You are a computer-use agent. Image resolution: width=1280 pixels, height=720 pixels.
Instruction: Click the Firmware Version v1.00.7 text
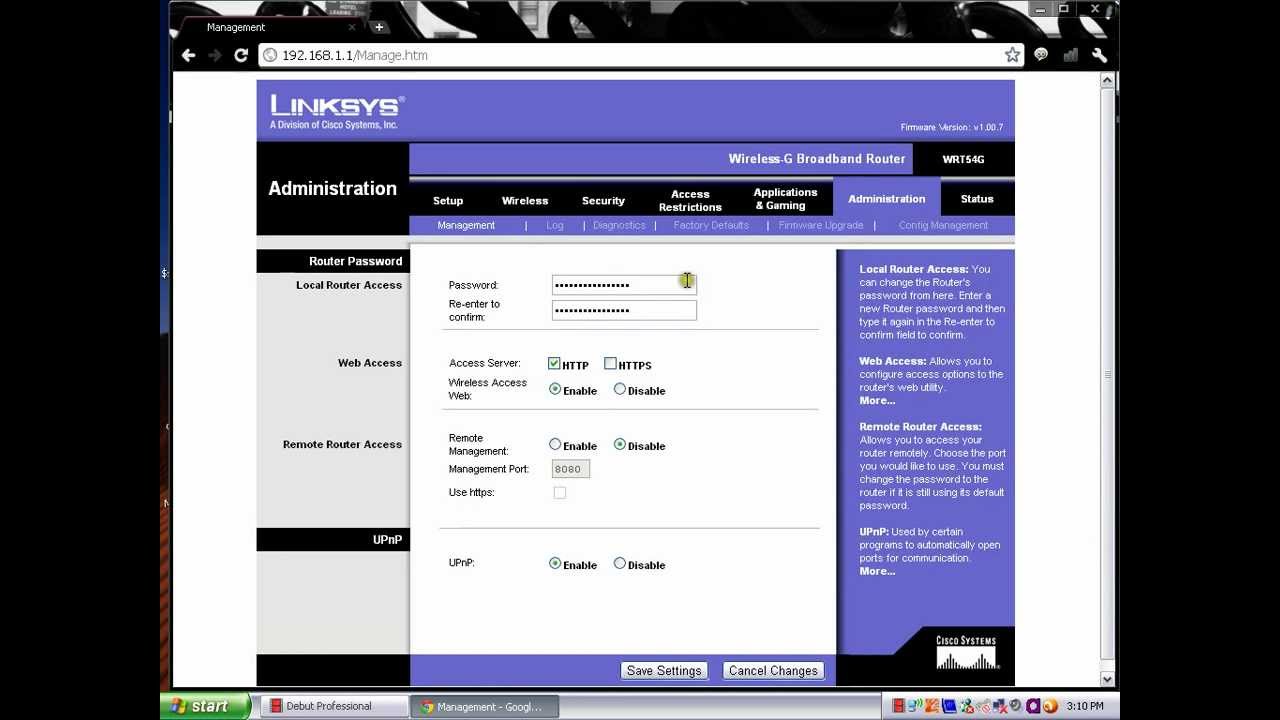click(951, 128)
